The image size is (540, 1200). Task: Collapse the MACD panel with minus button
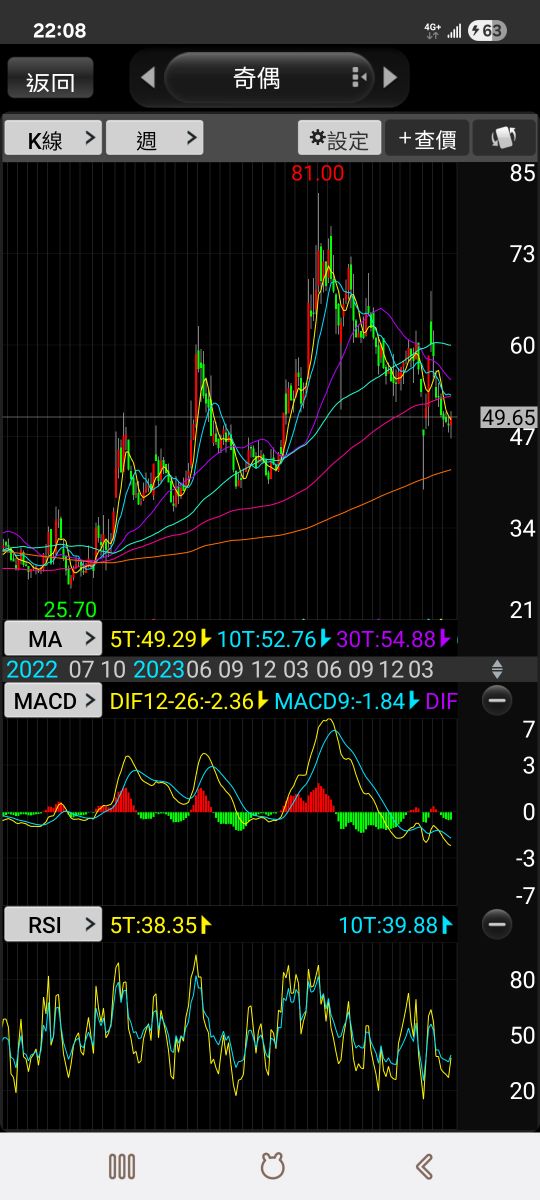497,701
